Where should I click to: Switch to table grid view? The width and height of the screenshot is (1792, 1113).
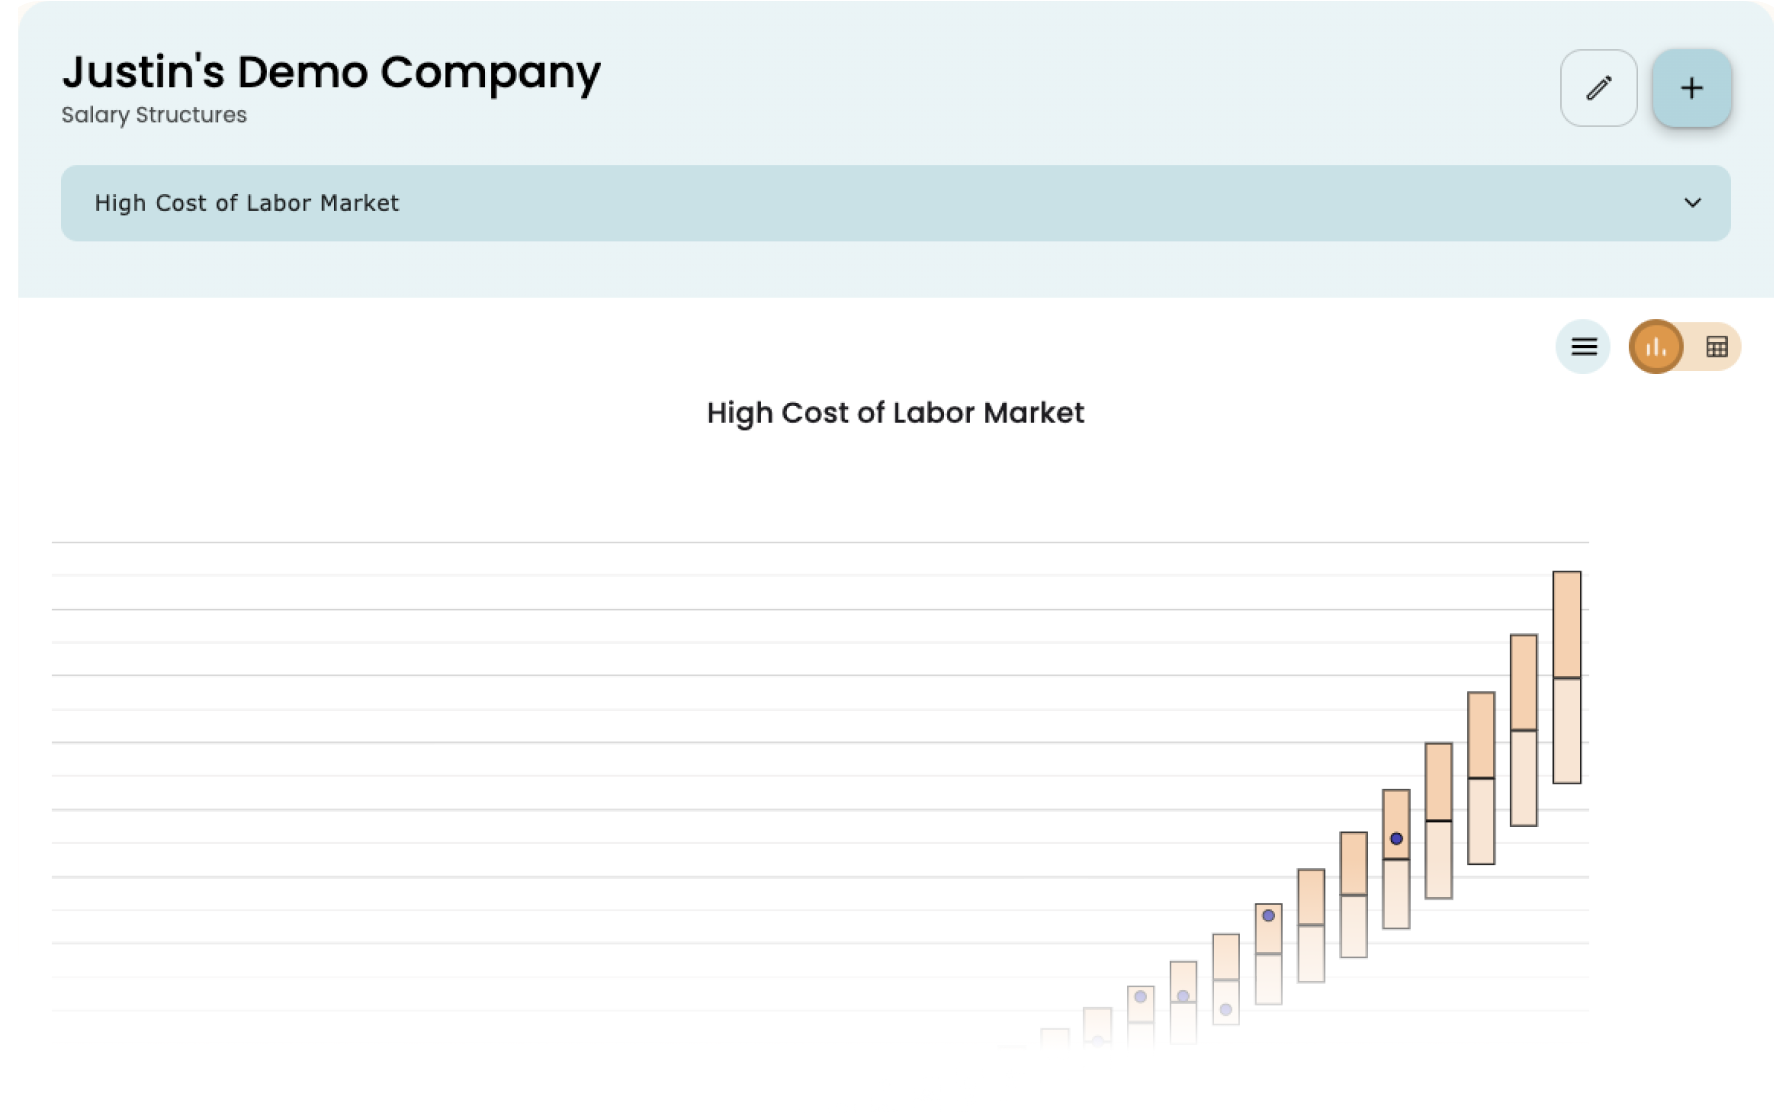pyautogui.click(x=1717, y=347)
